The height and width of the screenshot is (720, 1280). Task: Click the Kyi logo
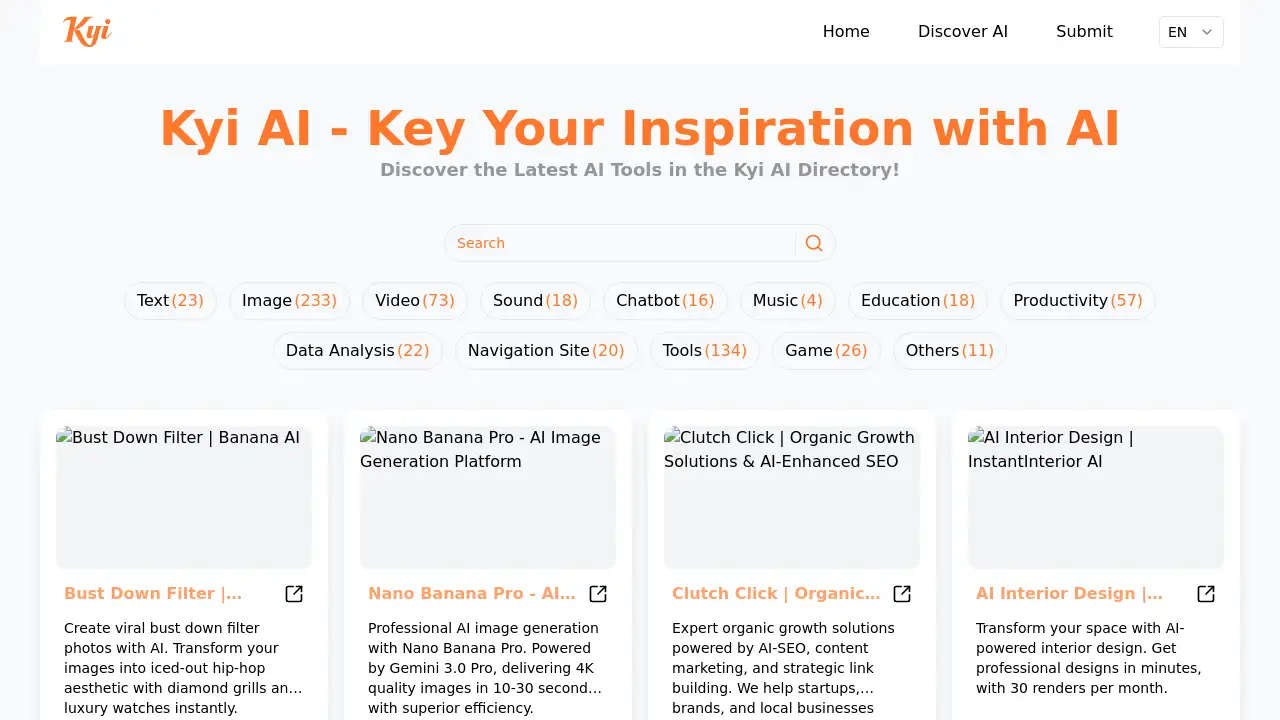coord(87,31)
